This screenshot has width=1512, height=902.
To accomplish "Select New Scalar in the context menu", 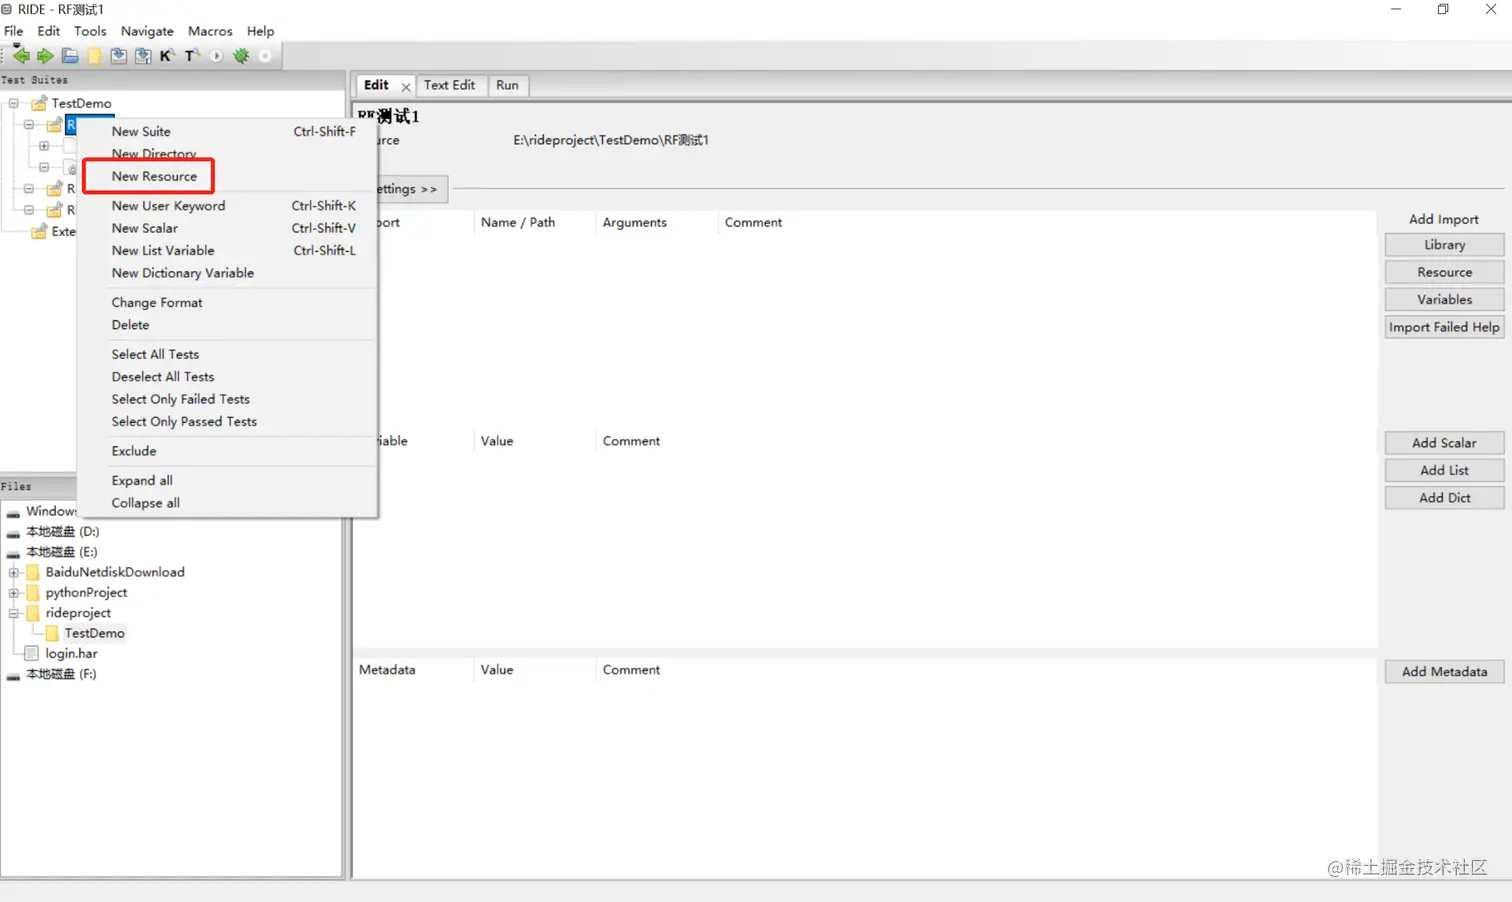I will pyautogui.click(x=228, y=229).
